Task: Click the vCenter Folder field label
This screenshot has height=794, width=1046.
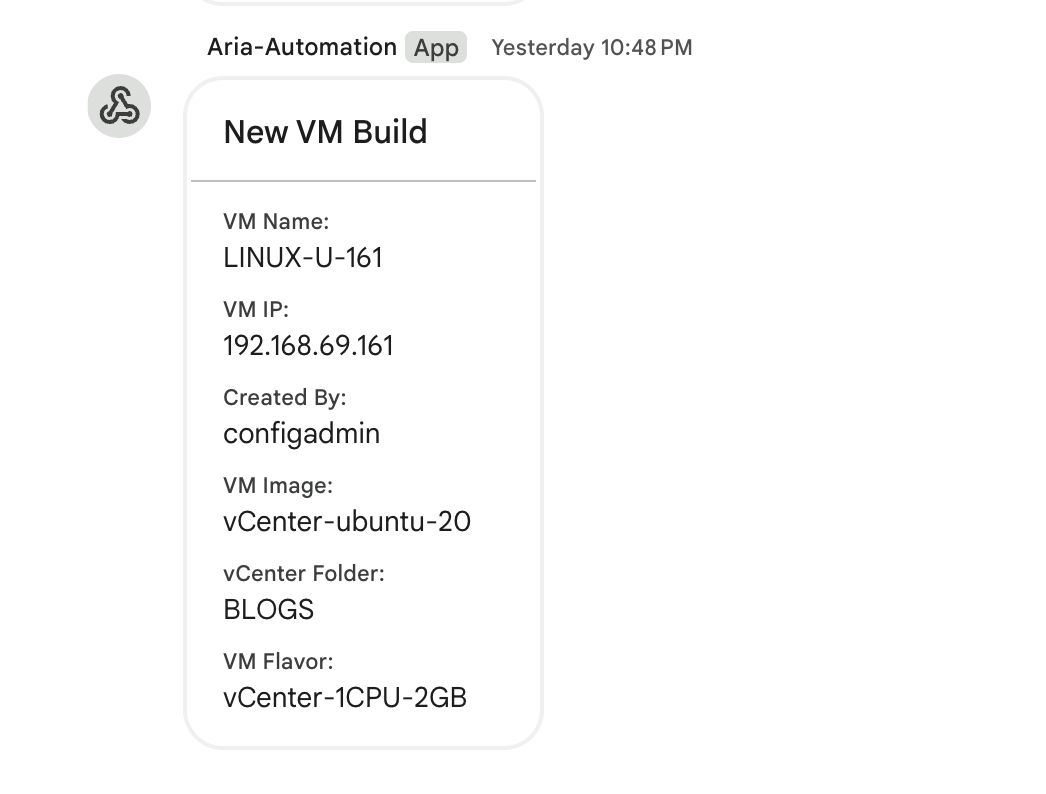Action: pos(304,574)
